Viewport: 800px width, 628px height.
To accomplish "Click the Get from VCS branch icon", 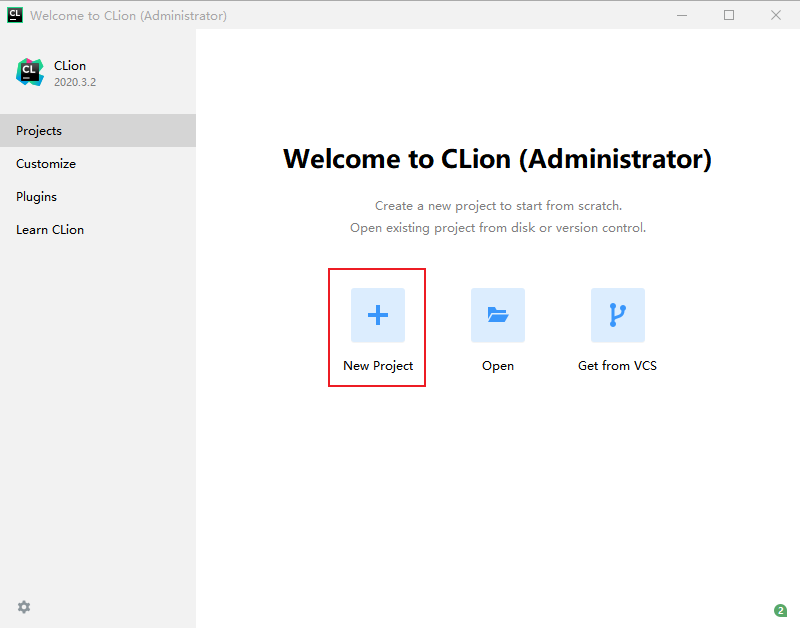I will click(x=617, y=315).
